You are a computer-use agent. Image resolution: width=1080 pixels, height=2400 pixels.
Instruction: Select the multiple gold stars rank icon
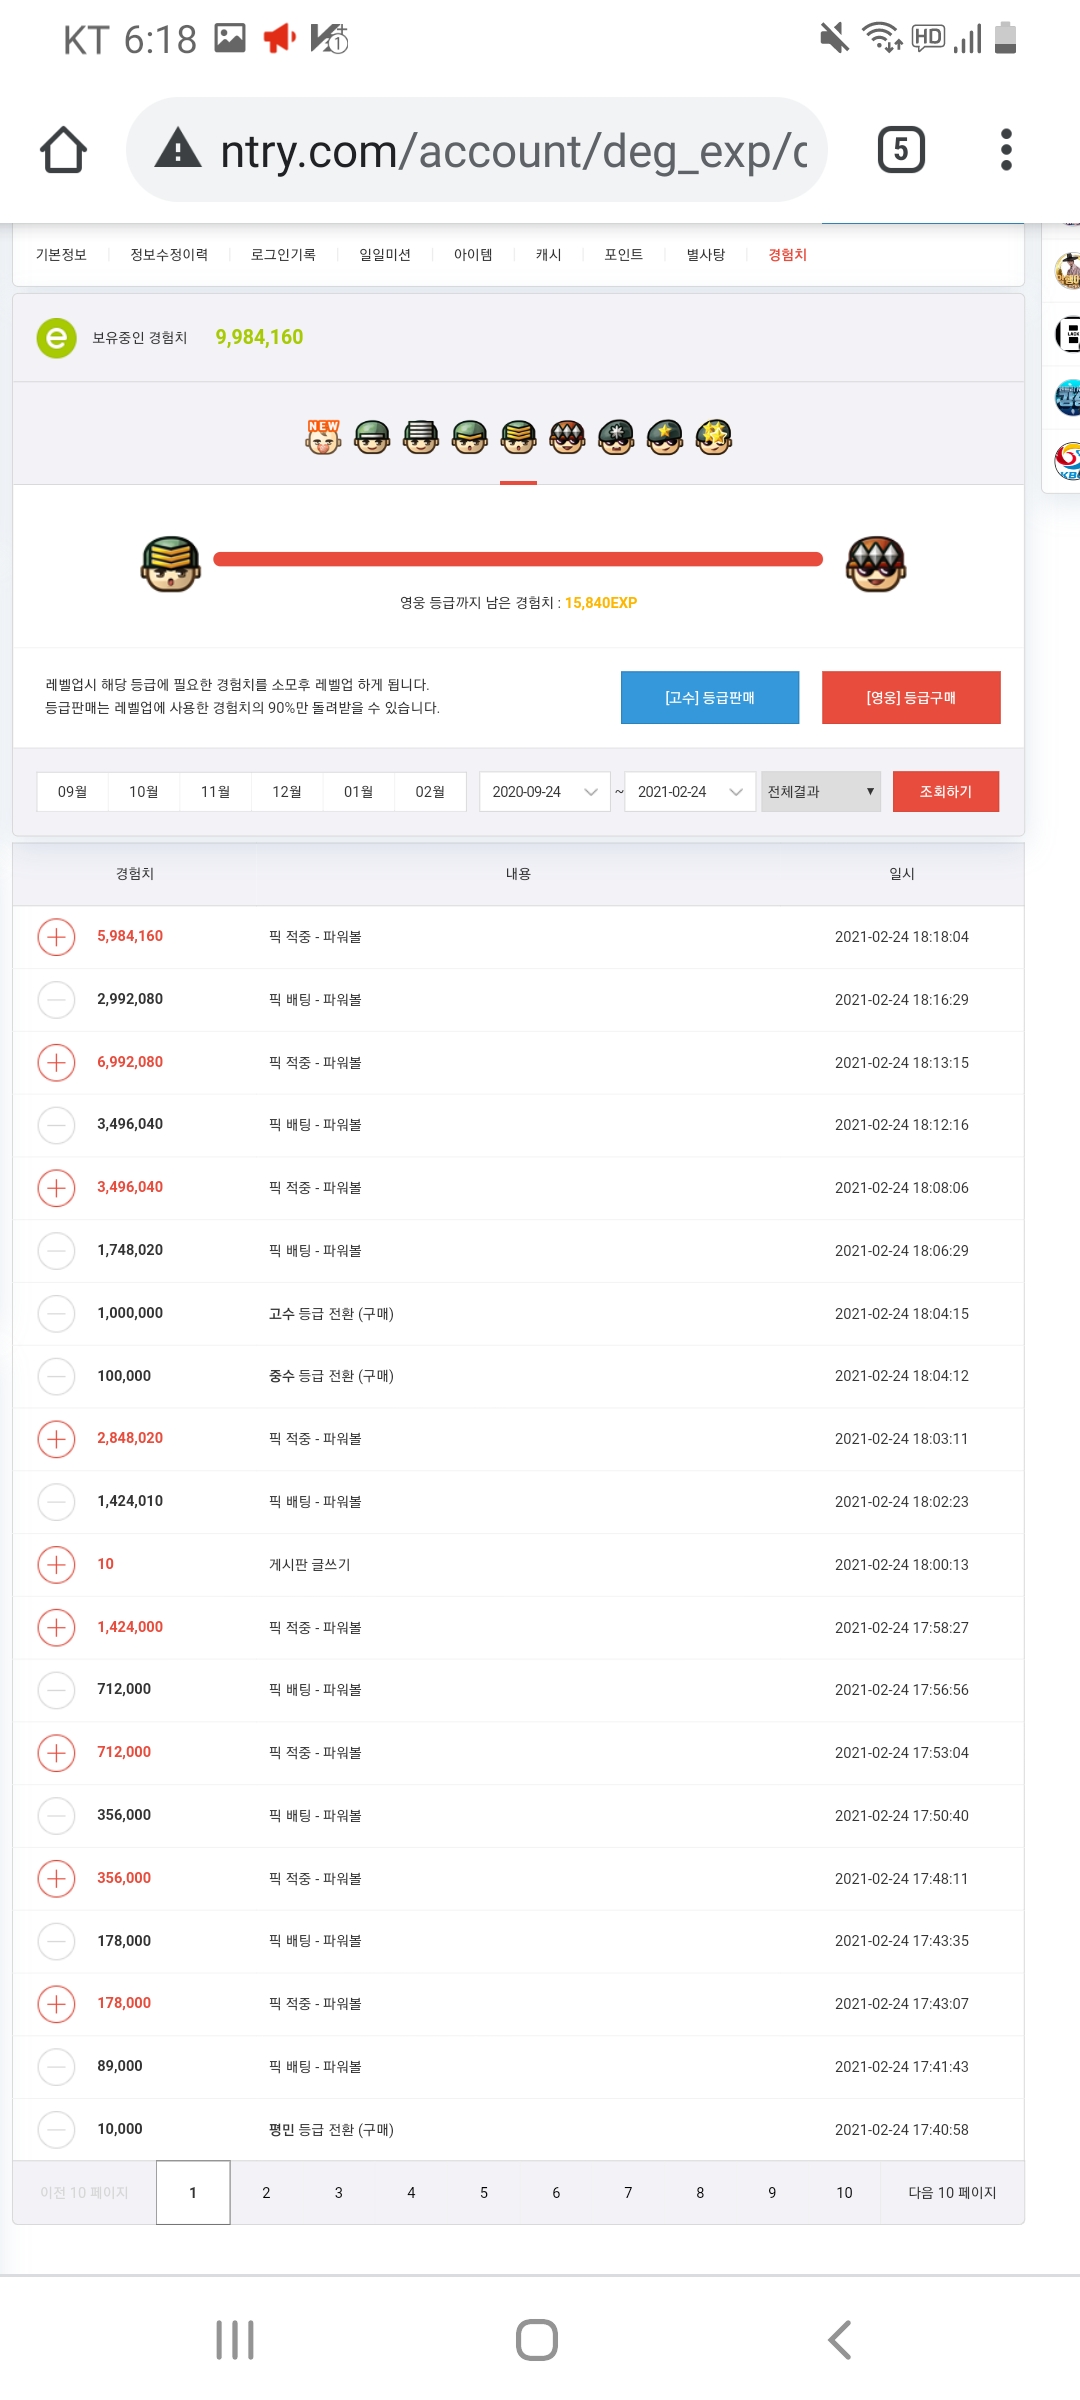(x=714, y=437)
